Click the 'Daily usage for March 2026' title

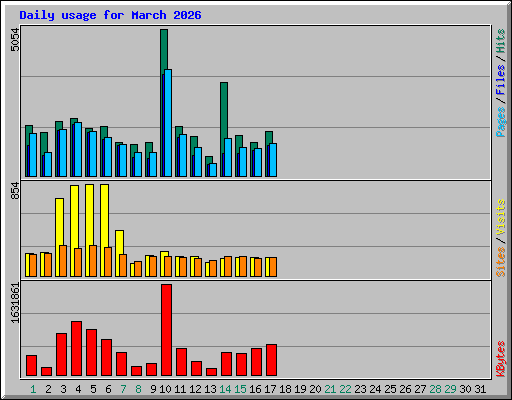point(110,15)
